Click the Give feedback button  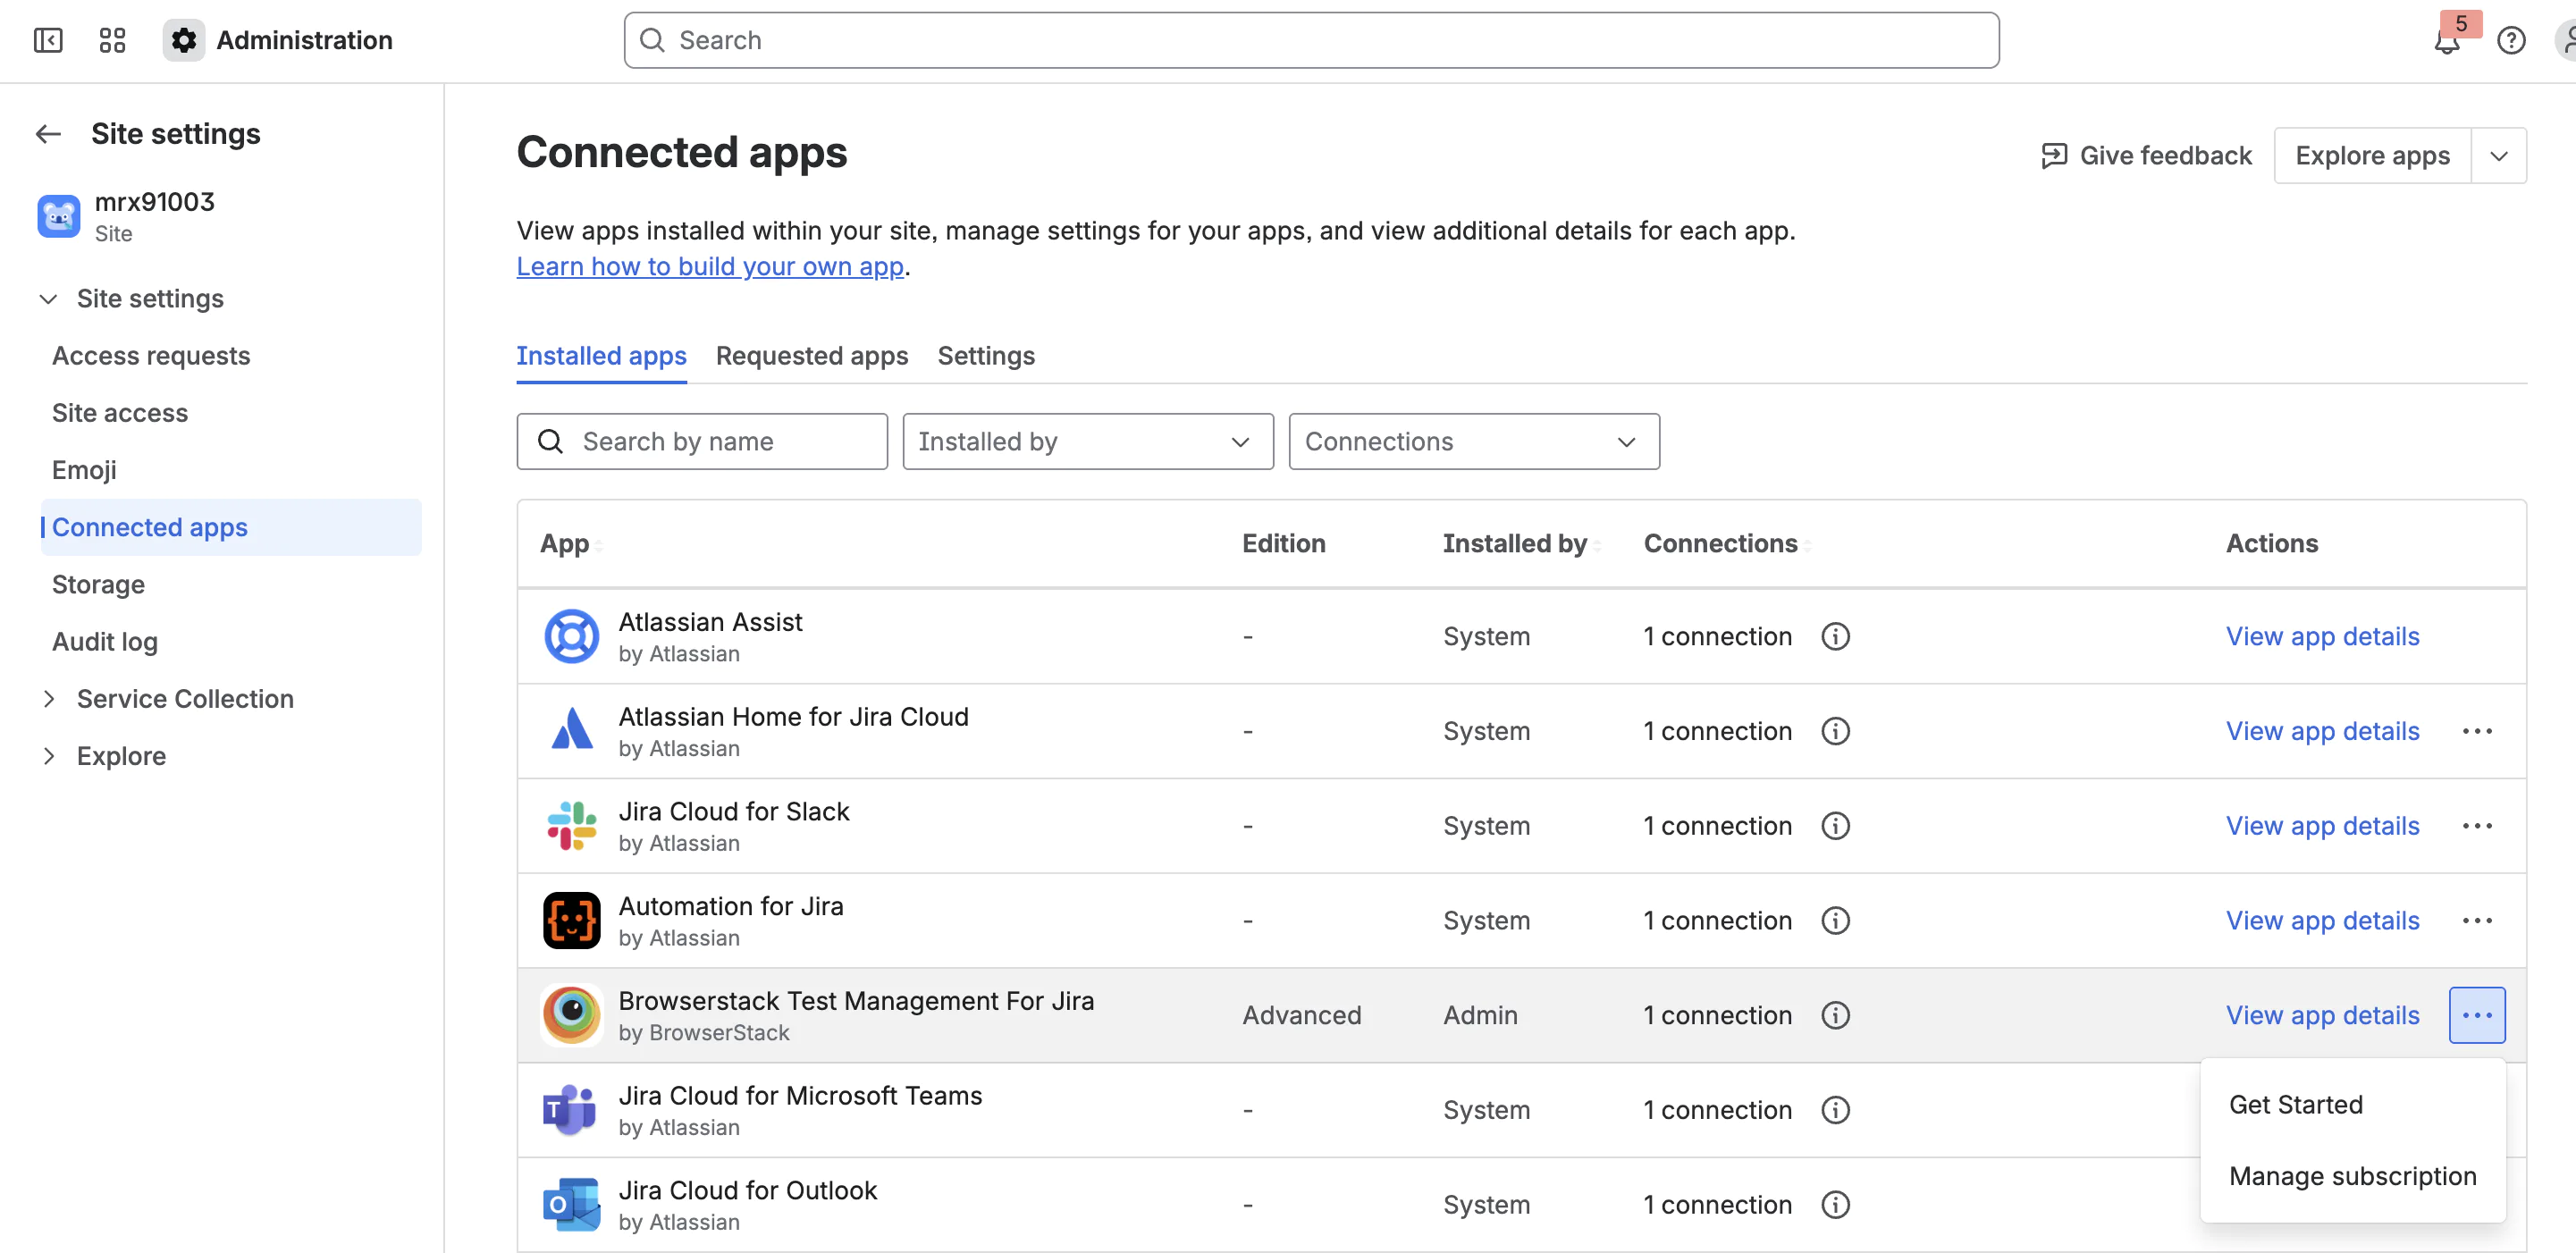(x=2146, y=156)
